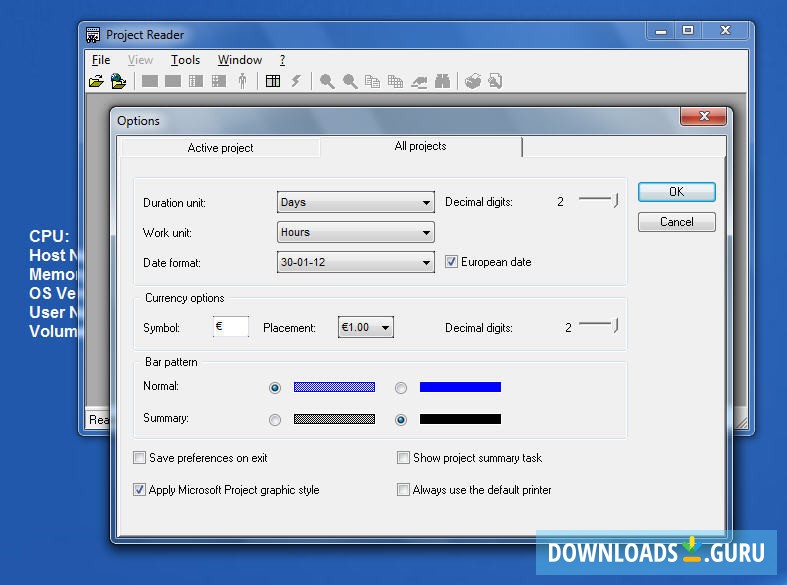Switch to the Active project tab
The width and height of the screenshot is (787, 585).
[220, 148]
